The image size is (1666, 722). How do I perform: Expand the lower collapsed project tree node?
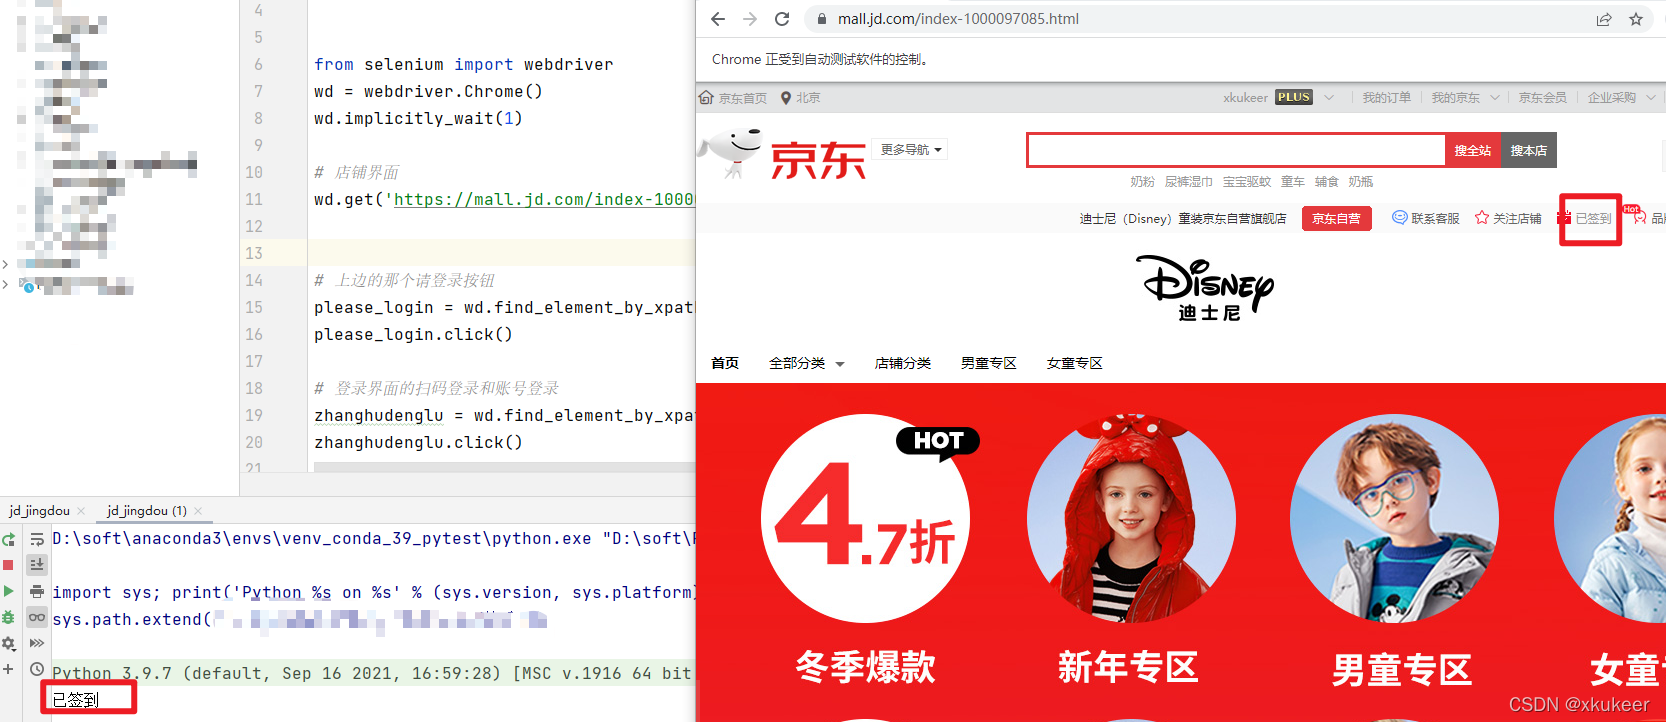click(5, 285)
